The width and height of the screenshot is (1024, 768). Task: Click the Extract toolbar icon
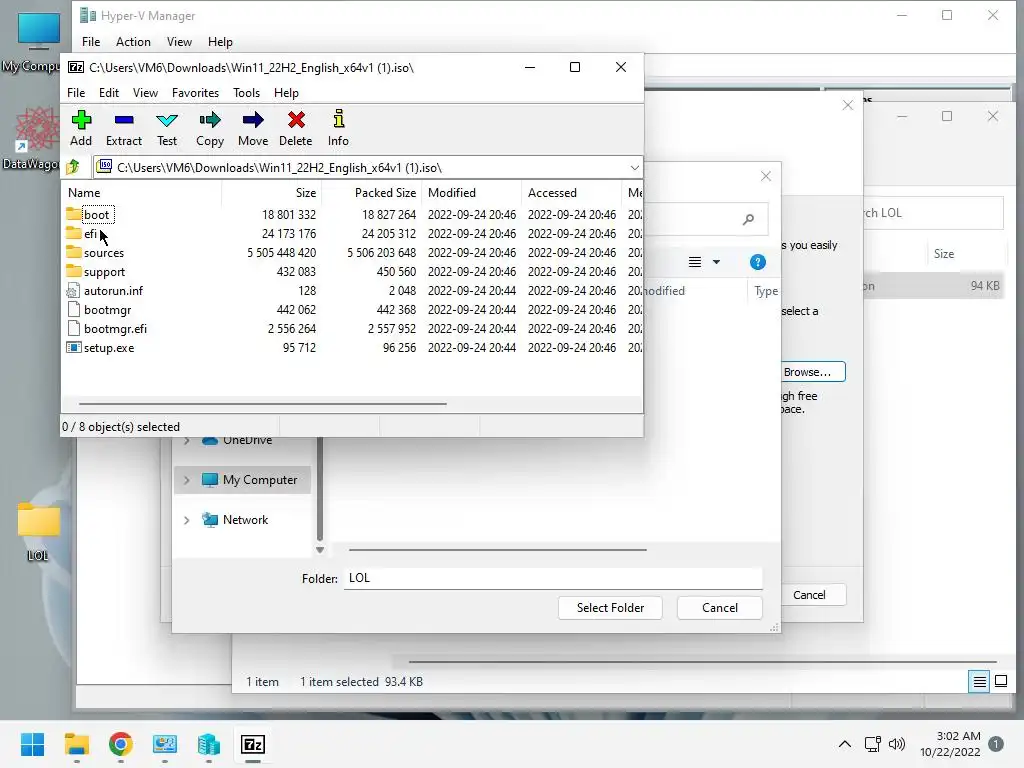coord(123,128)
